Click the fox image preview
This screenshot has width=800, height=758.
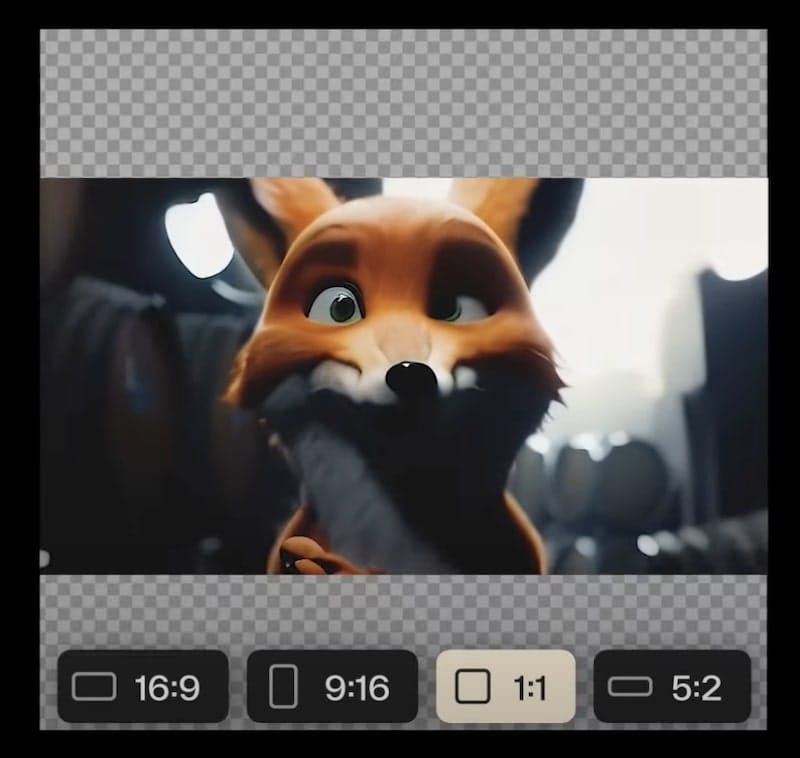pyautogui.click(x=404, y=376)
